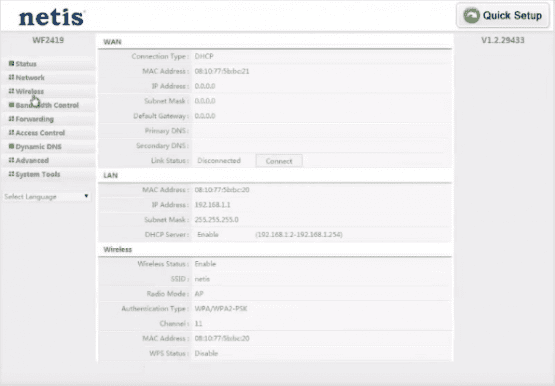This screenshot has height=386, width=555.
Task: Click the WAN MAC address ending bc:21
Action: point(222,71)
